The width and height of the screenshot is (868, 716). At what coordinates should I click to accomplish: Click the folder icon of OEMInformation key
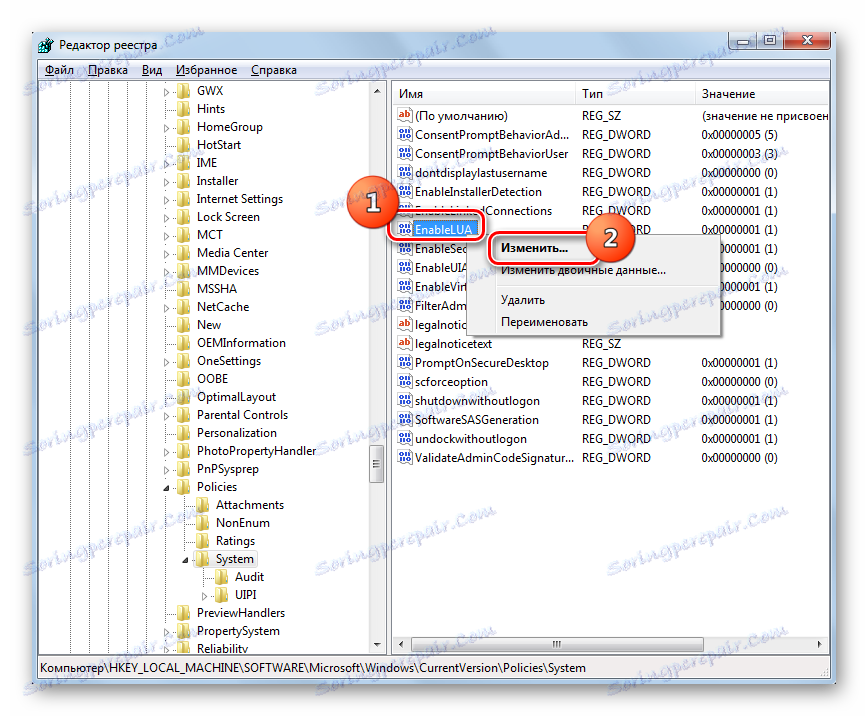tap(184, 343)
